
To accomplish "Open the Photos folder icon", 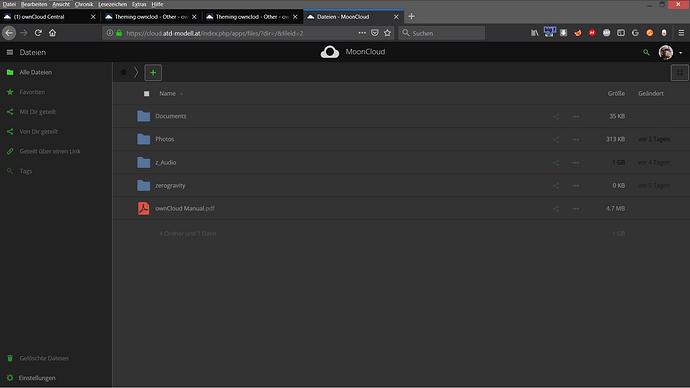I will (x=143, y=139).
